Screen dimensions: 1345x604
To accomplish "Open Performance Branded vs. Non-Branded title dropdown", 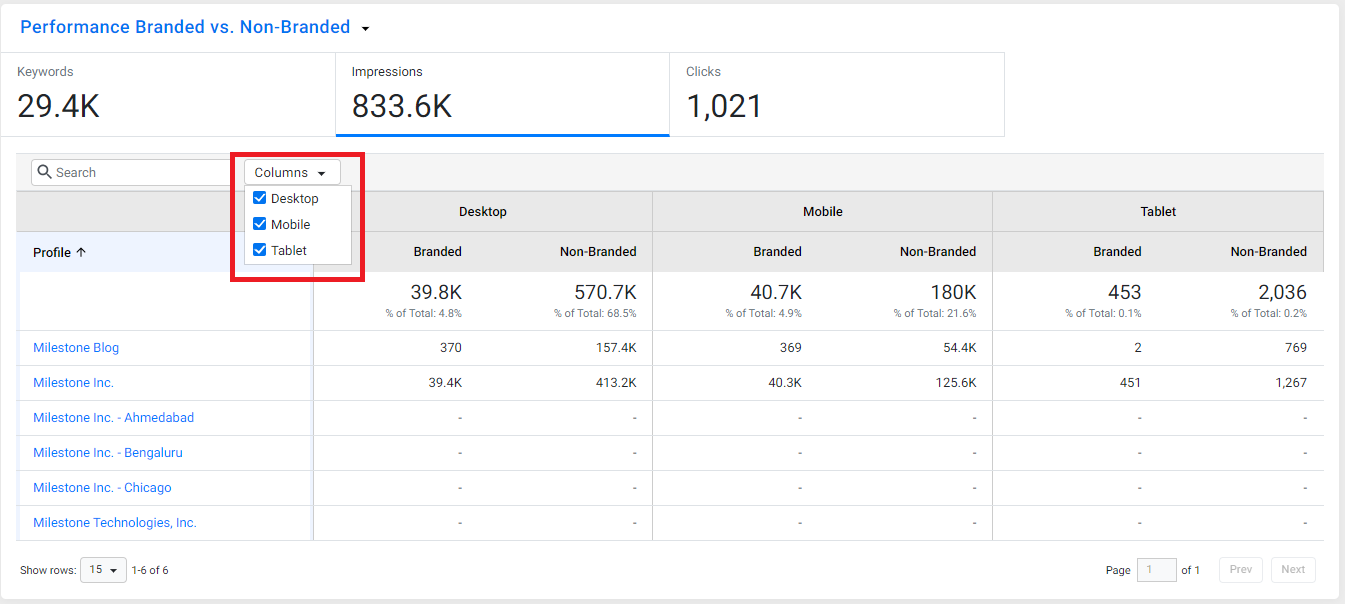I will click(x=365, y=28).
